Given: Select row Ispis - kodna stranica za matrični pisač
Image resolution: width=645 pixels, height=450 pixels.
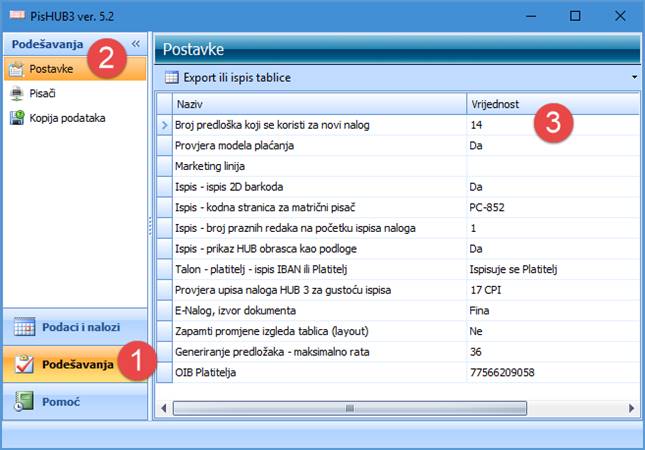Looking at the screenshot, I should click(398, 207).
